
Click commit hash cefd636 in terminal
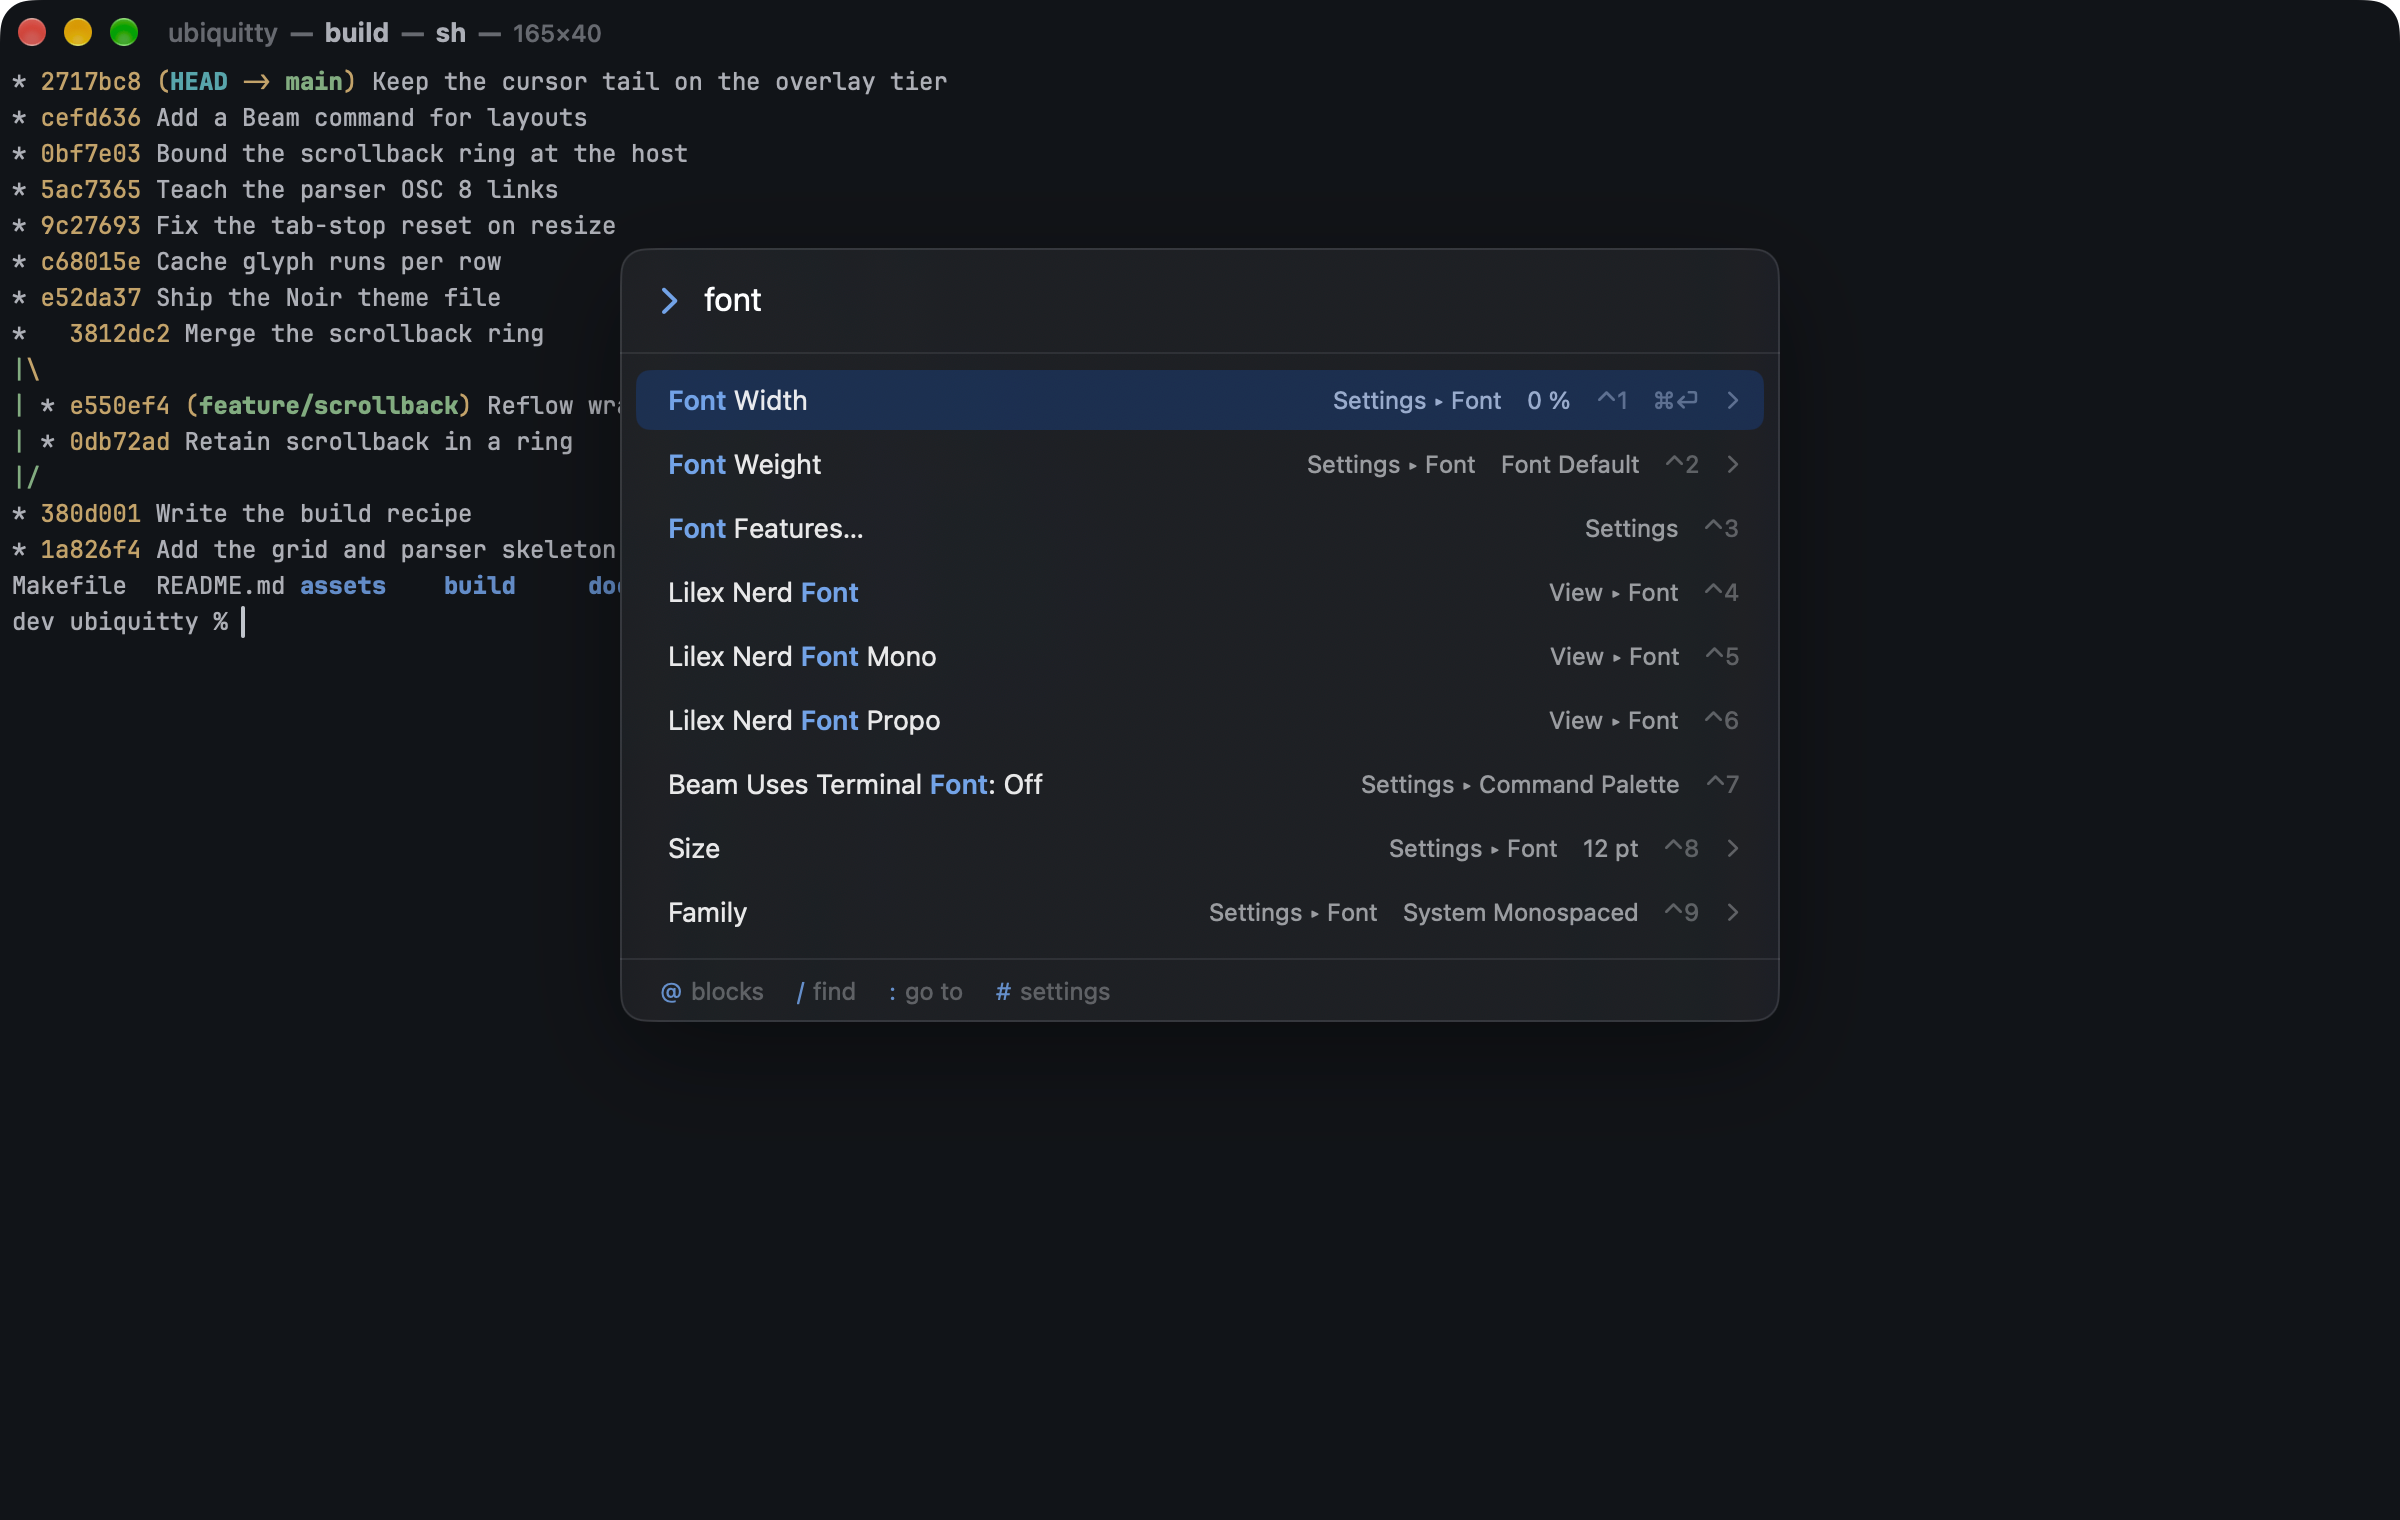coord(91,118)
